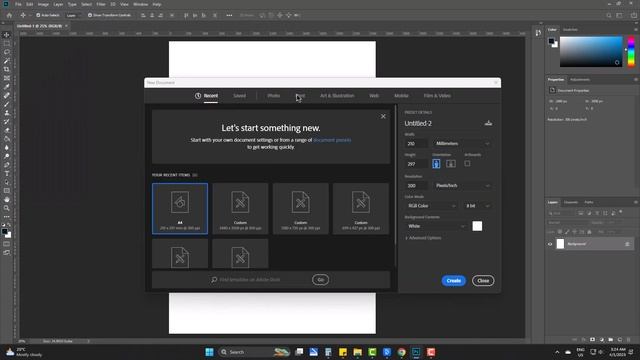Enable the Artboards checkbox
640x360 pixels.
(x=467, y=163)
